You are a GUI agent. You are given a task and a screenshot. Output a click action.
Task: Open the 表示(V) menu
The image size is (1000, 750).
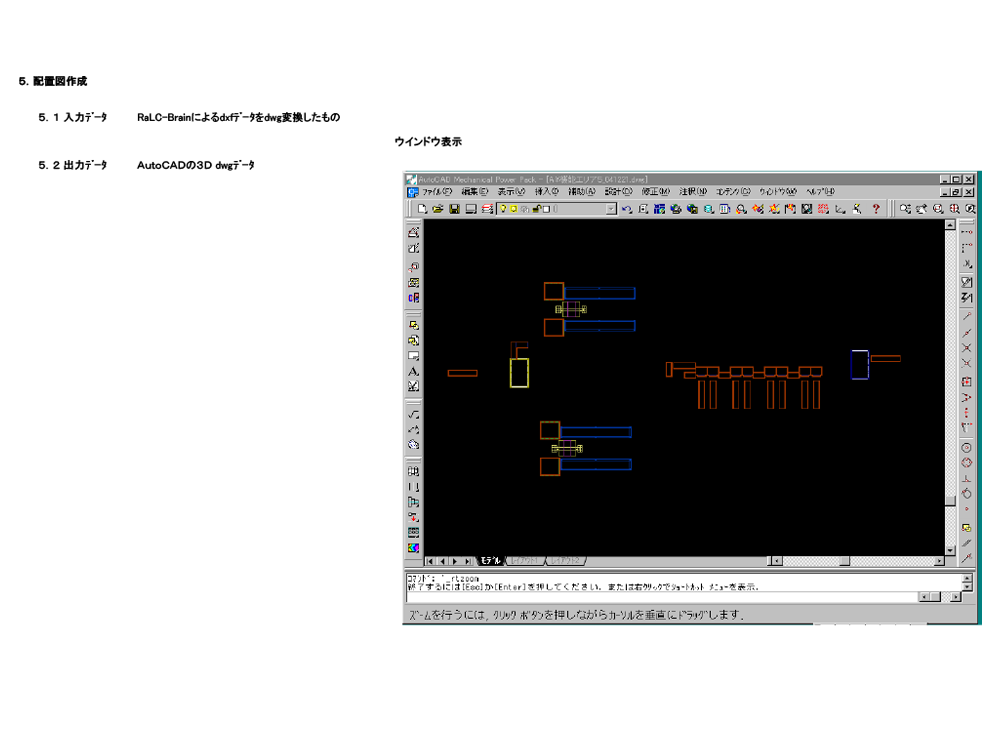(x=511, y=191)
